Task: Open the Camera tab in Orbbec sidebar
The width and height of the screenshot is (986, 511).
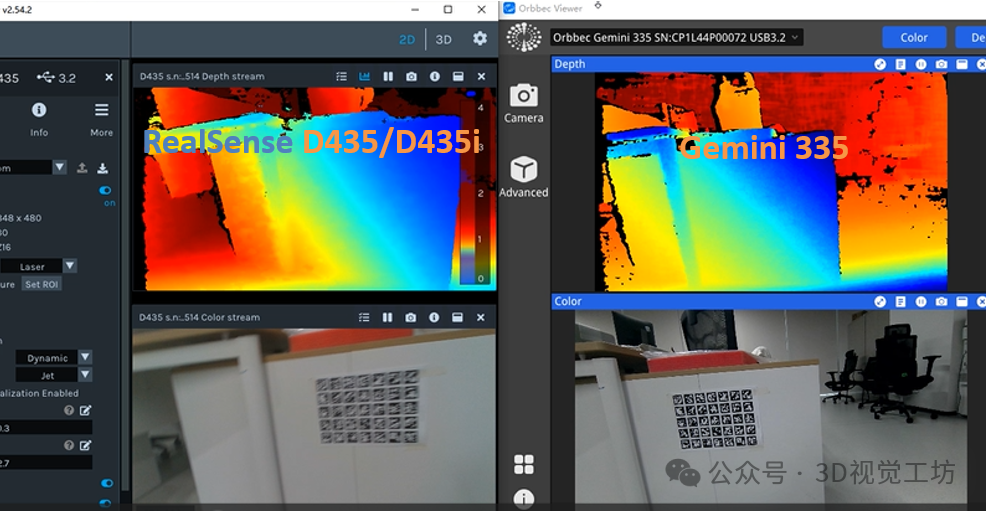Action: point(523,104)
